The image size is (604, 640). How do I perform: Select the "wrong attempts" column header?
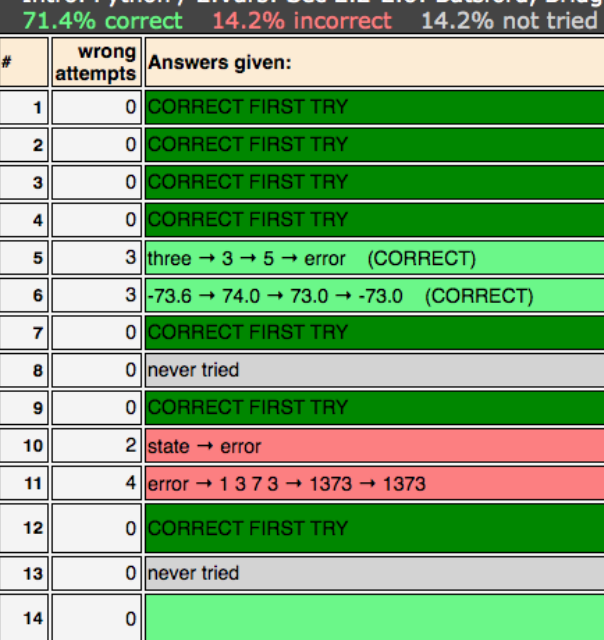click(96, 62)
